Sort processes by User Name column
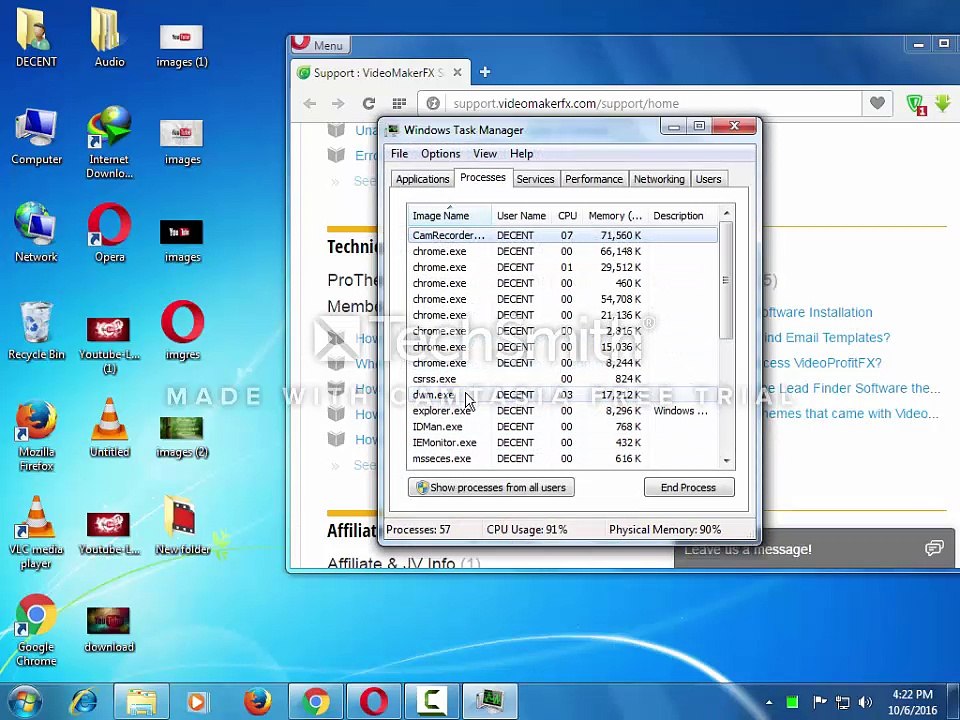960x720 pixels. (x=521, y=216)
